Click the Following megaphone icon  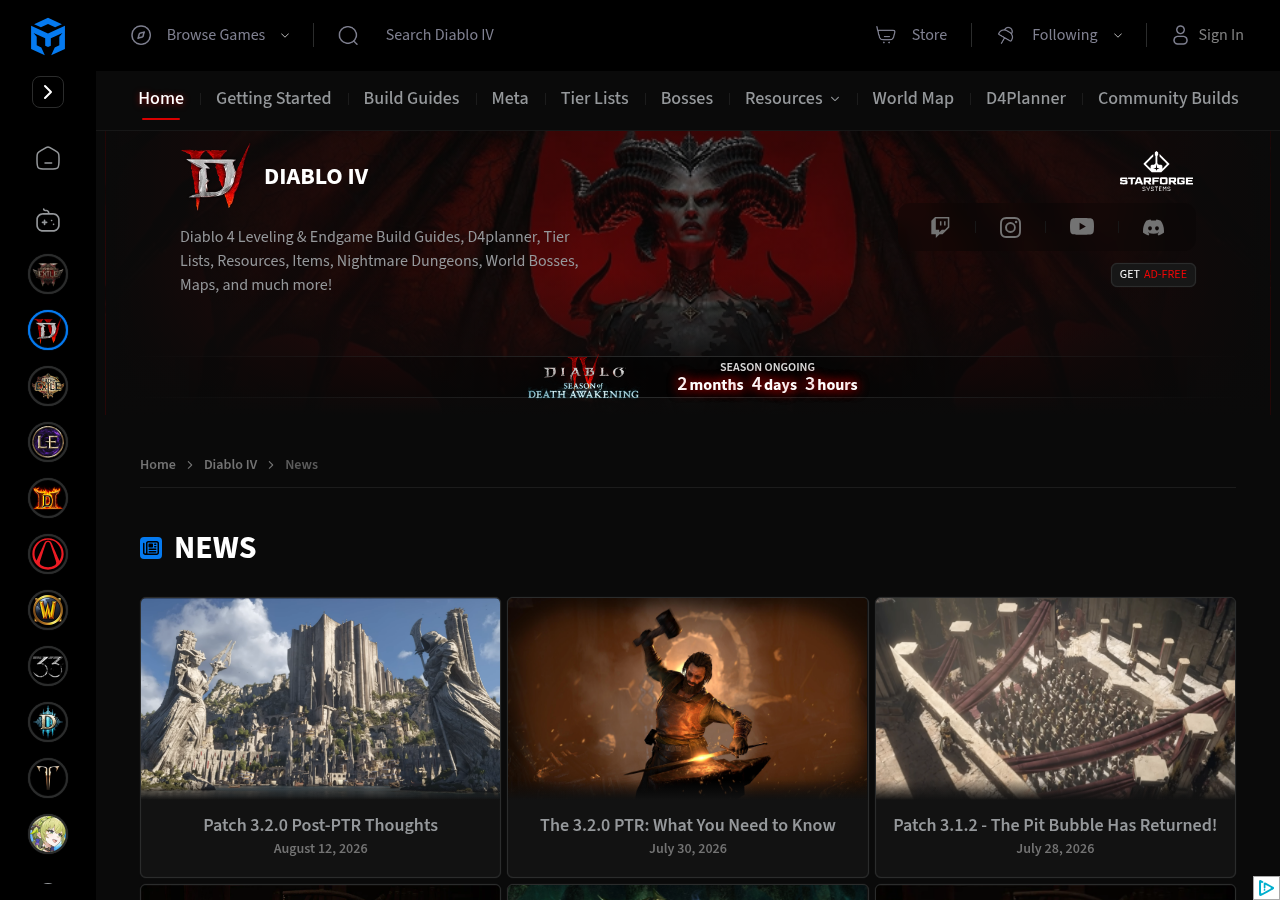pyautogui.click(x=1006, y=35)
